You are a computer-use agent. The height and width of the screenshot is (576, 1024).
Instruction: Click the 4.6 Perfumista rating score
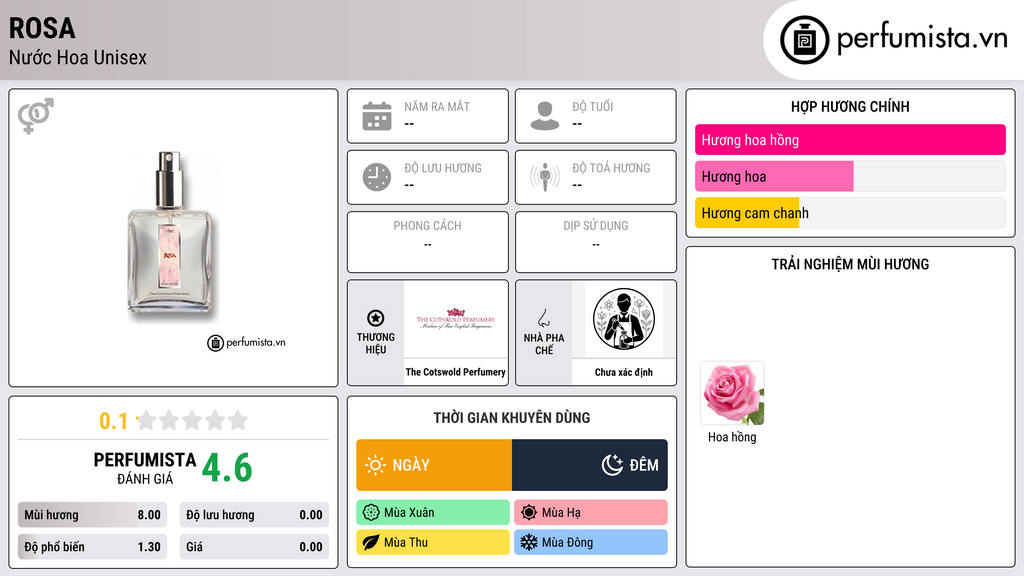click(x=227, y=468)
